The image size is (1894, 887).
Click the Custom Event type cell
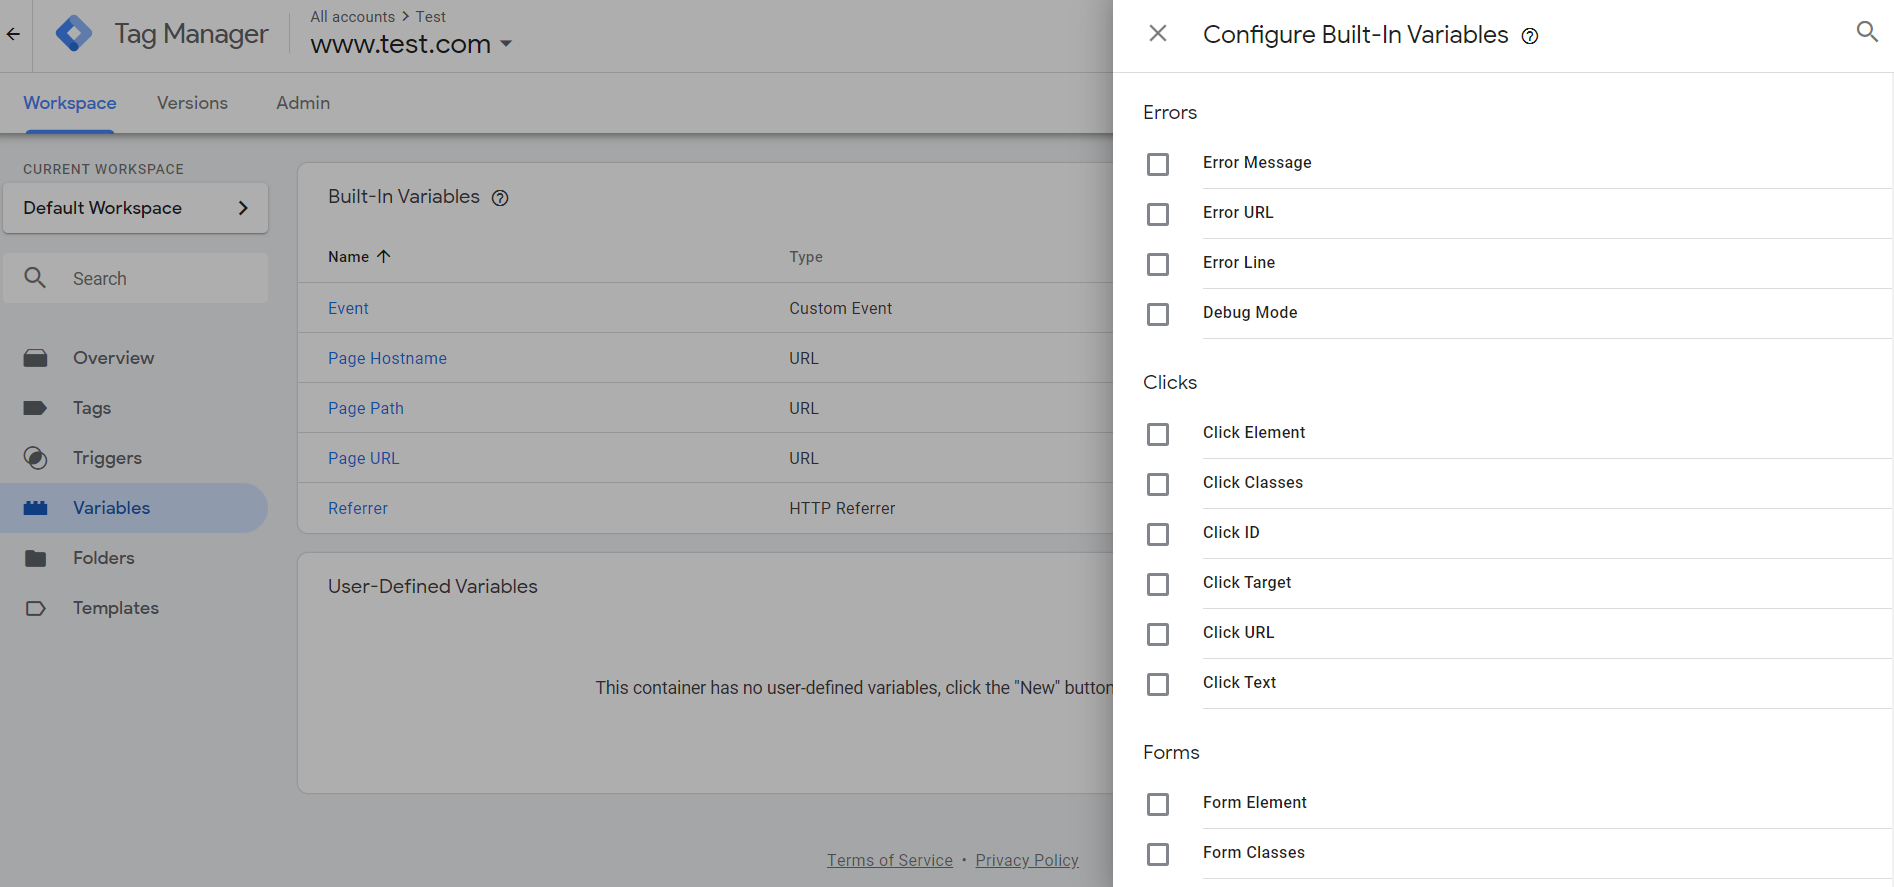coord(840,308)
